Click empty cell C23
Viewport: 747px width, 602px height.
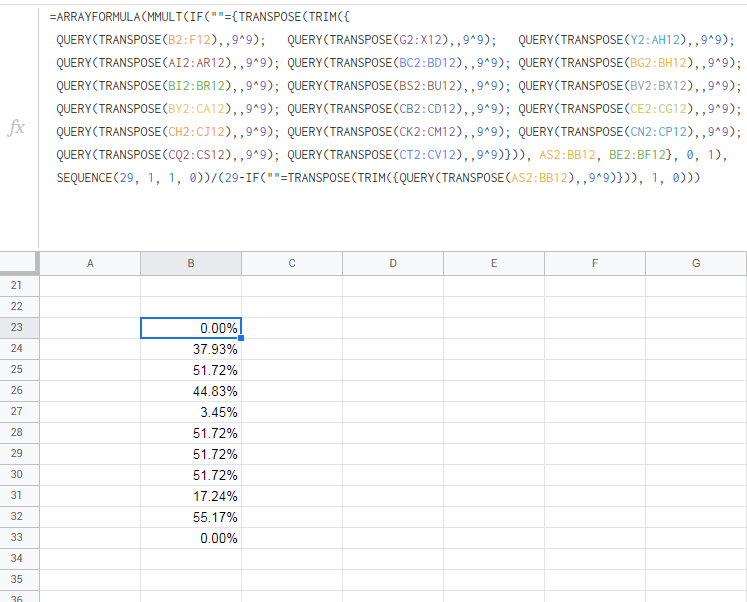click(x=292, y=328)
